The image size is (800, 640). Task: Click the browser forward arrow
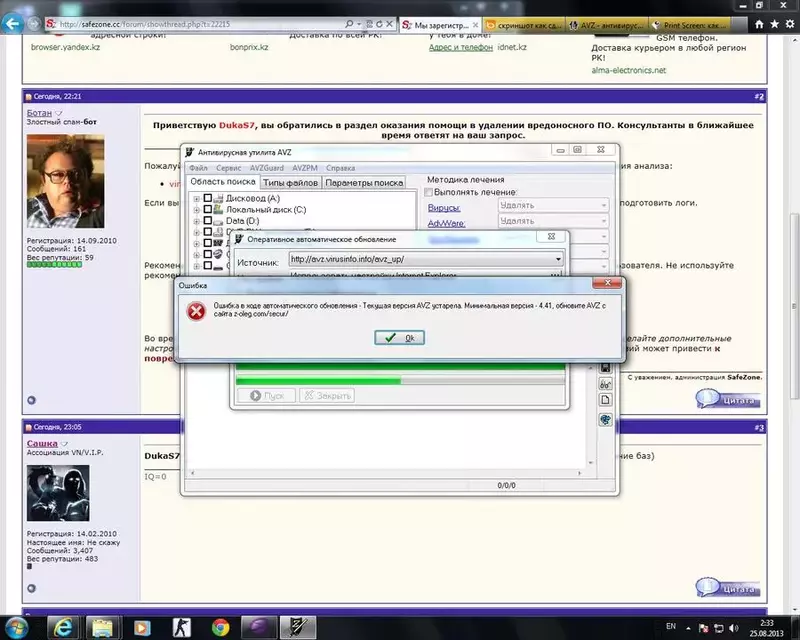tap(34, 23)
